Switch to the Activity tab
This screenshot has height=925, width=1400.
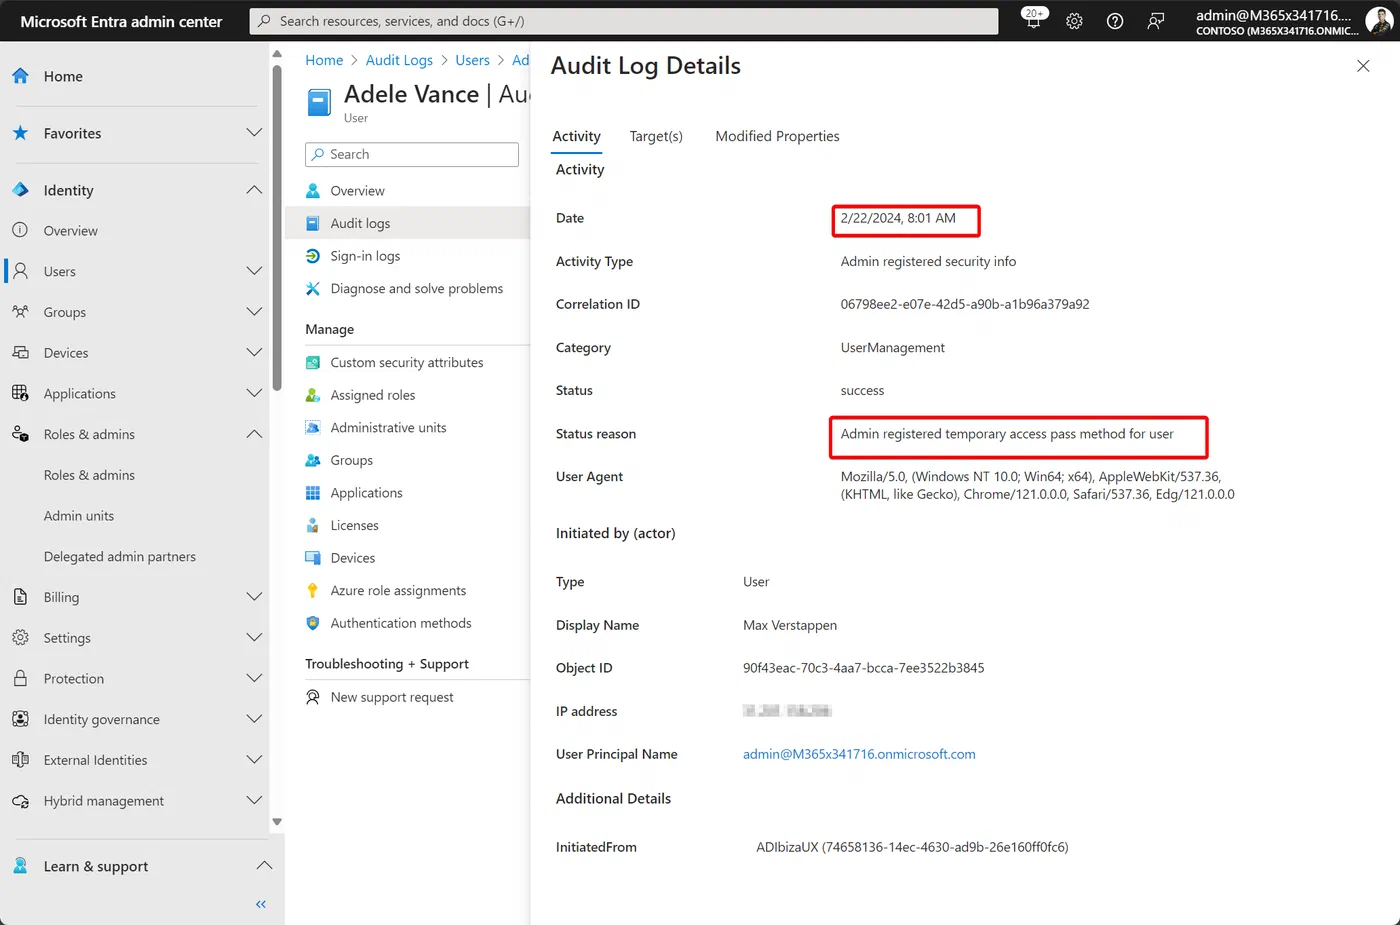click(576, 136)
